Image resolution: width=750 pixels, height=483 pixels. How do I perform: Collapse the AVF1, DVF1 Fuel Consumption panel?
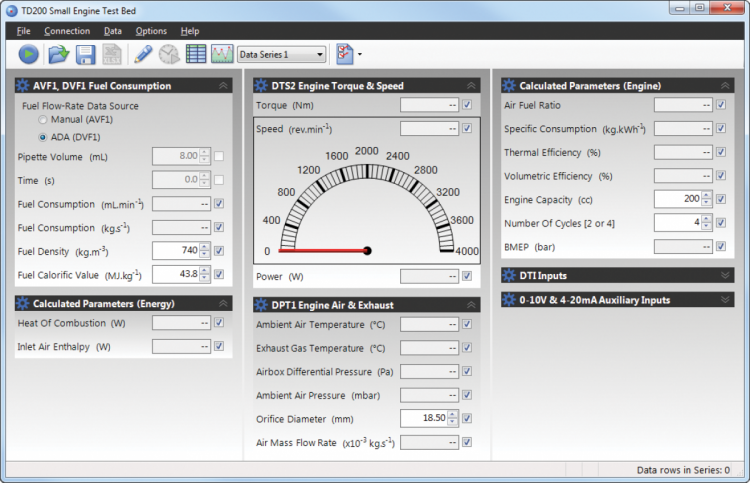[223, 86]
